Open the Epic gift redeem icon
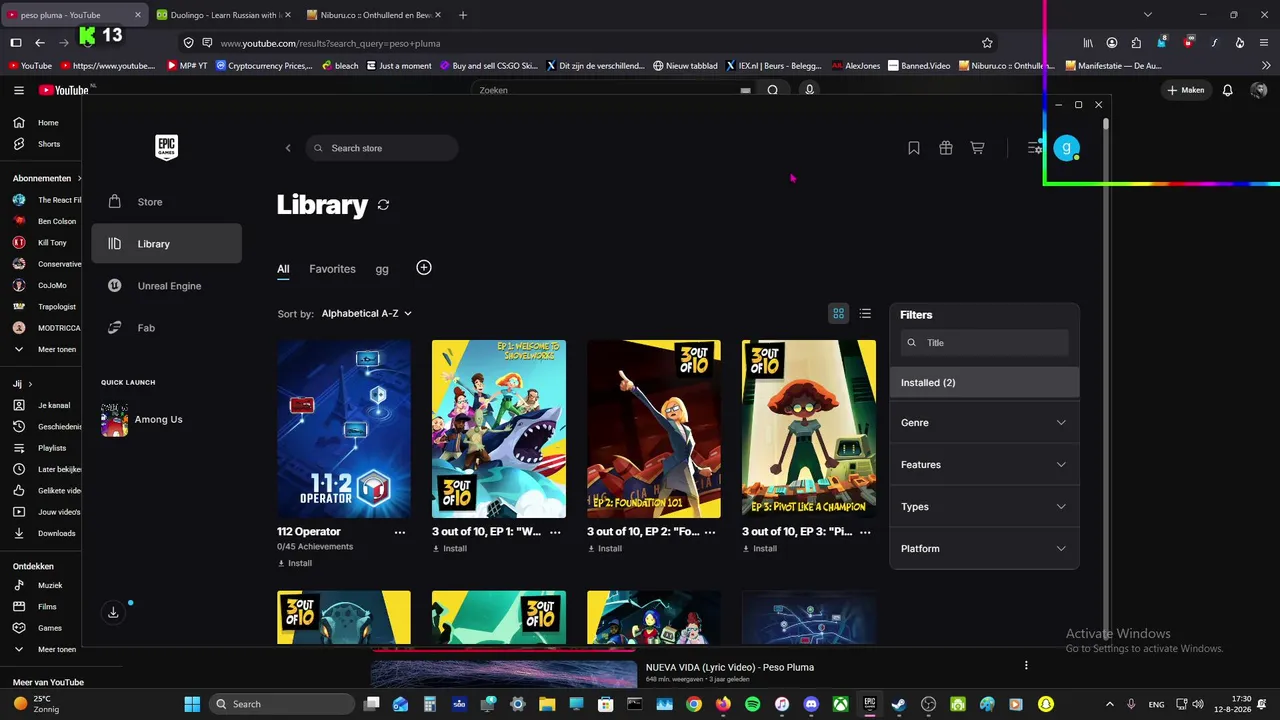This screenshot has width=1280, height=720. [946, 148]
